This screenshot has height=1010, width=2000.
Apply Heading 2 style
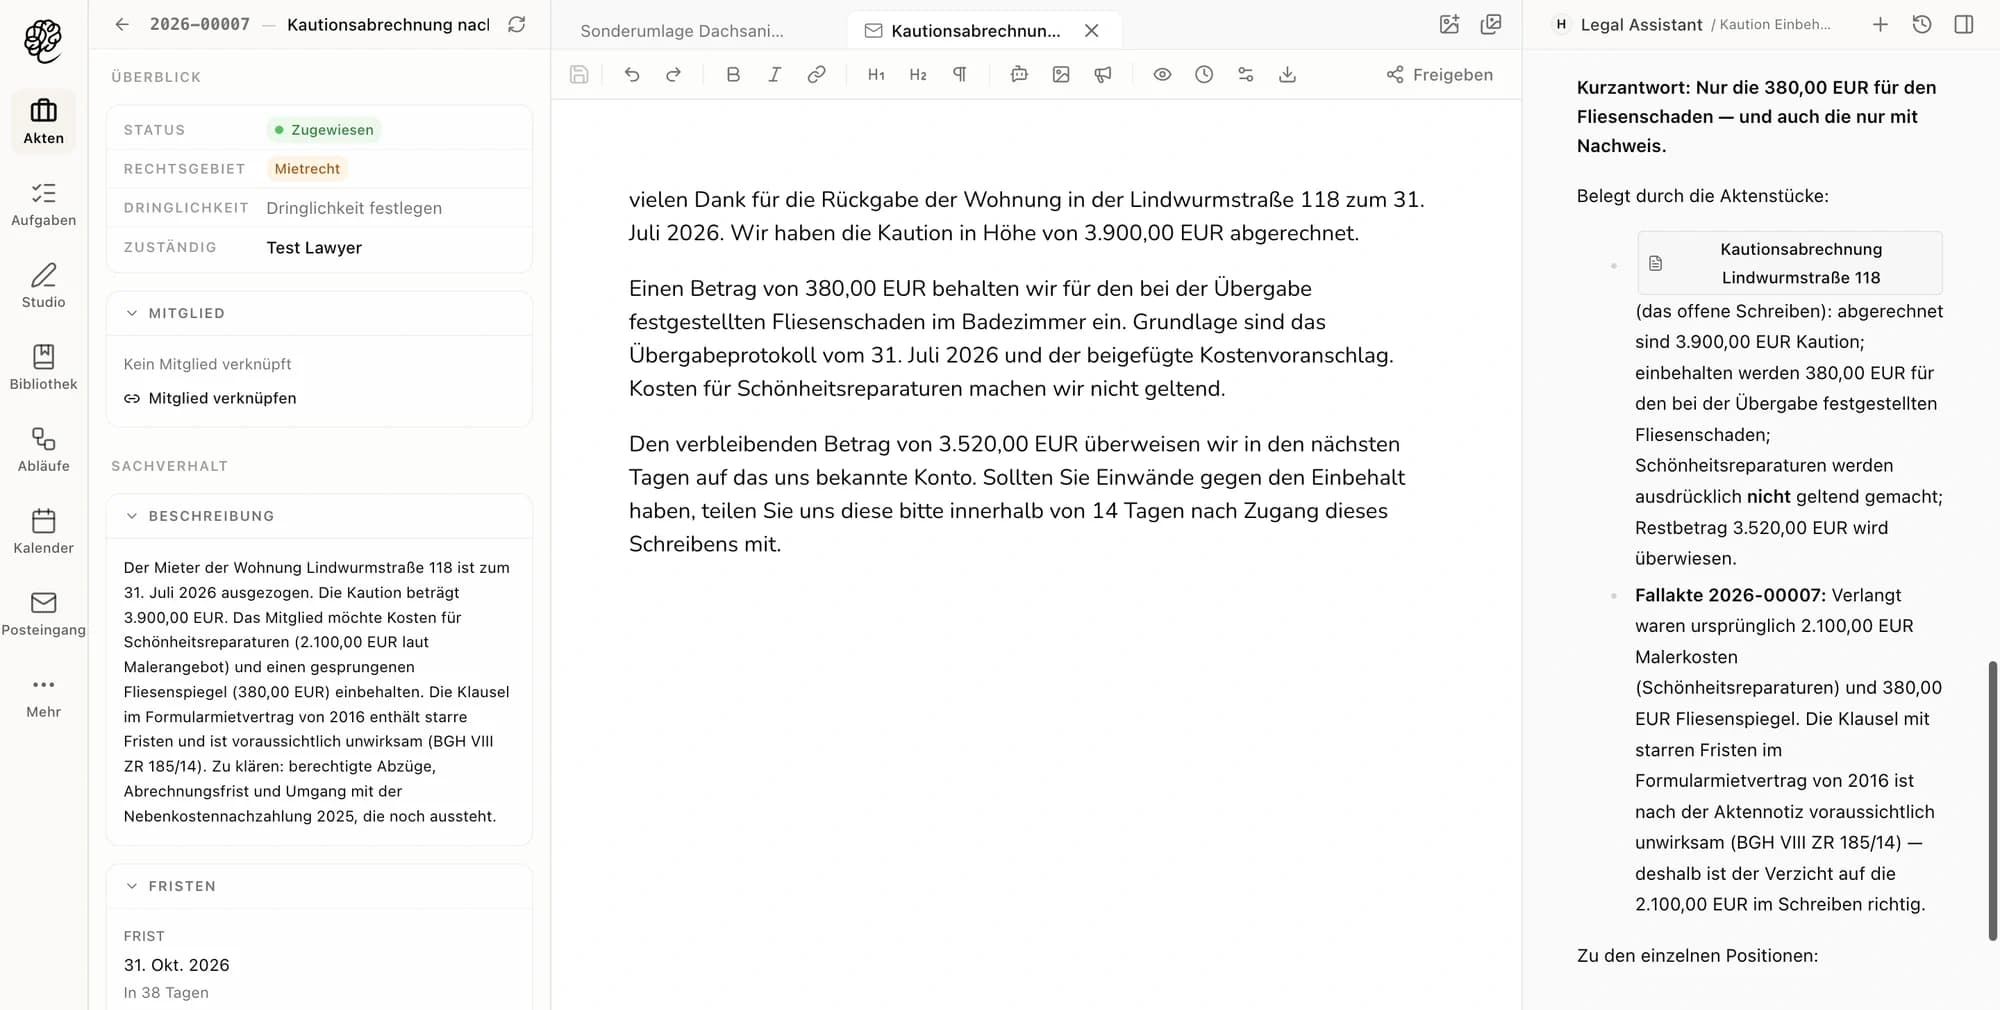coord(918,74)
